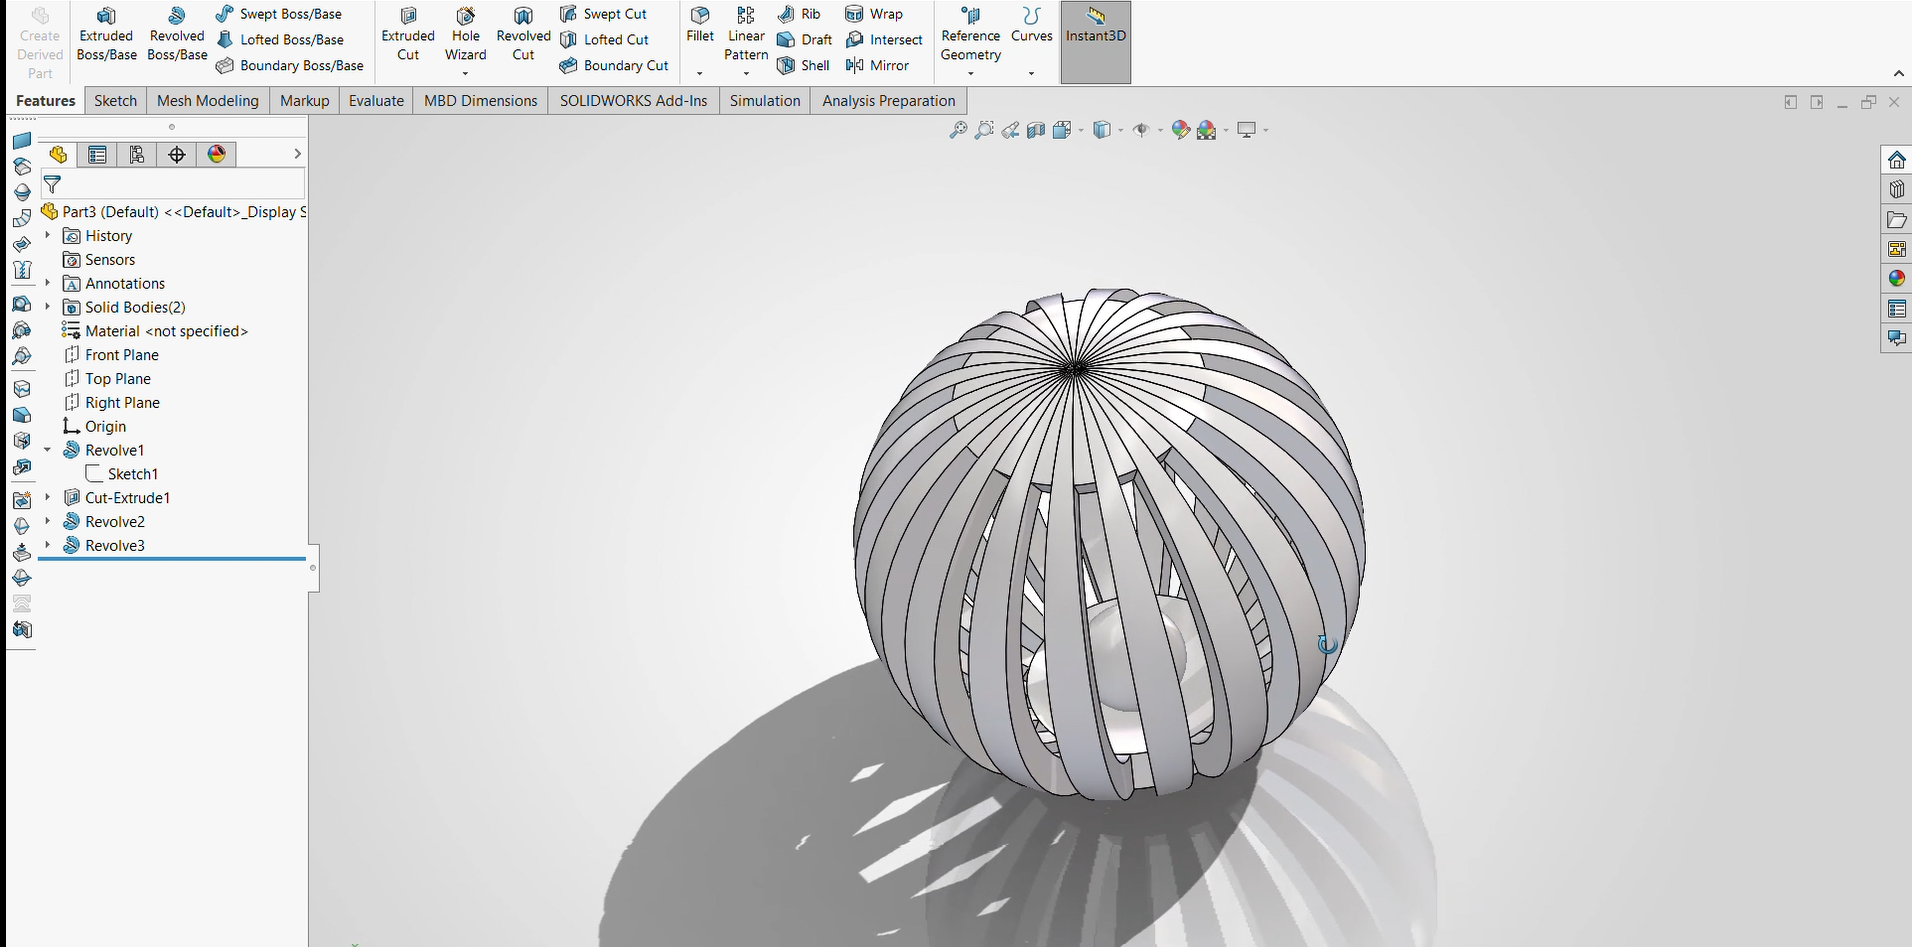Collapse the Revolve1 feature
The width and height of the screenshot is (1912, 947).
point(47,450)
